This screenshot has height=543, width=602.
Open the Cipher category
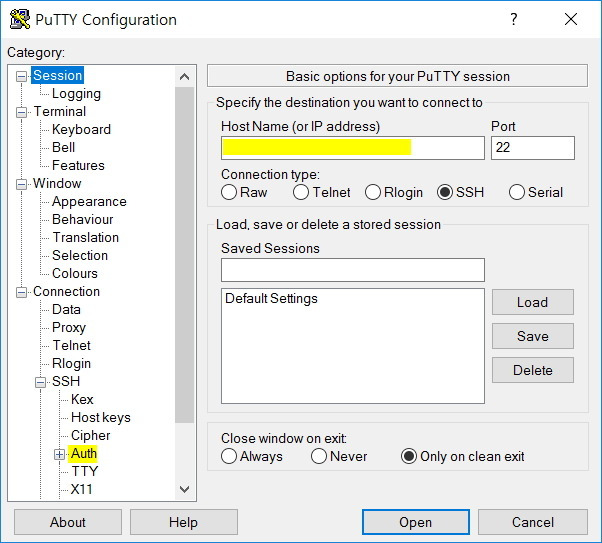point(91,435)
